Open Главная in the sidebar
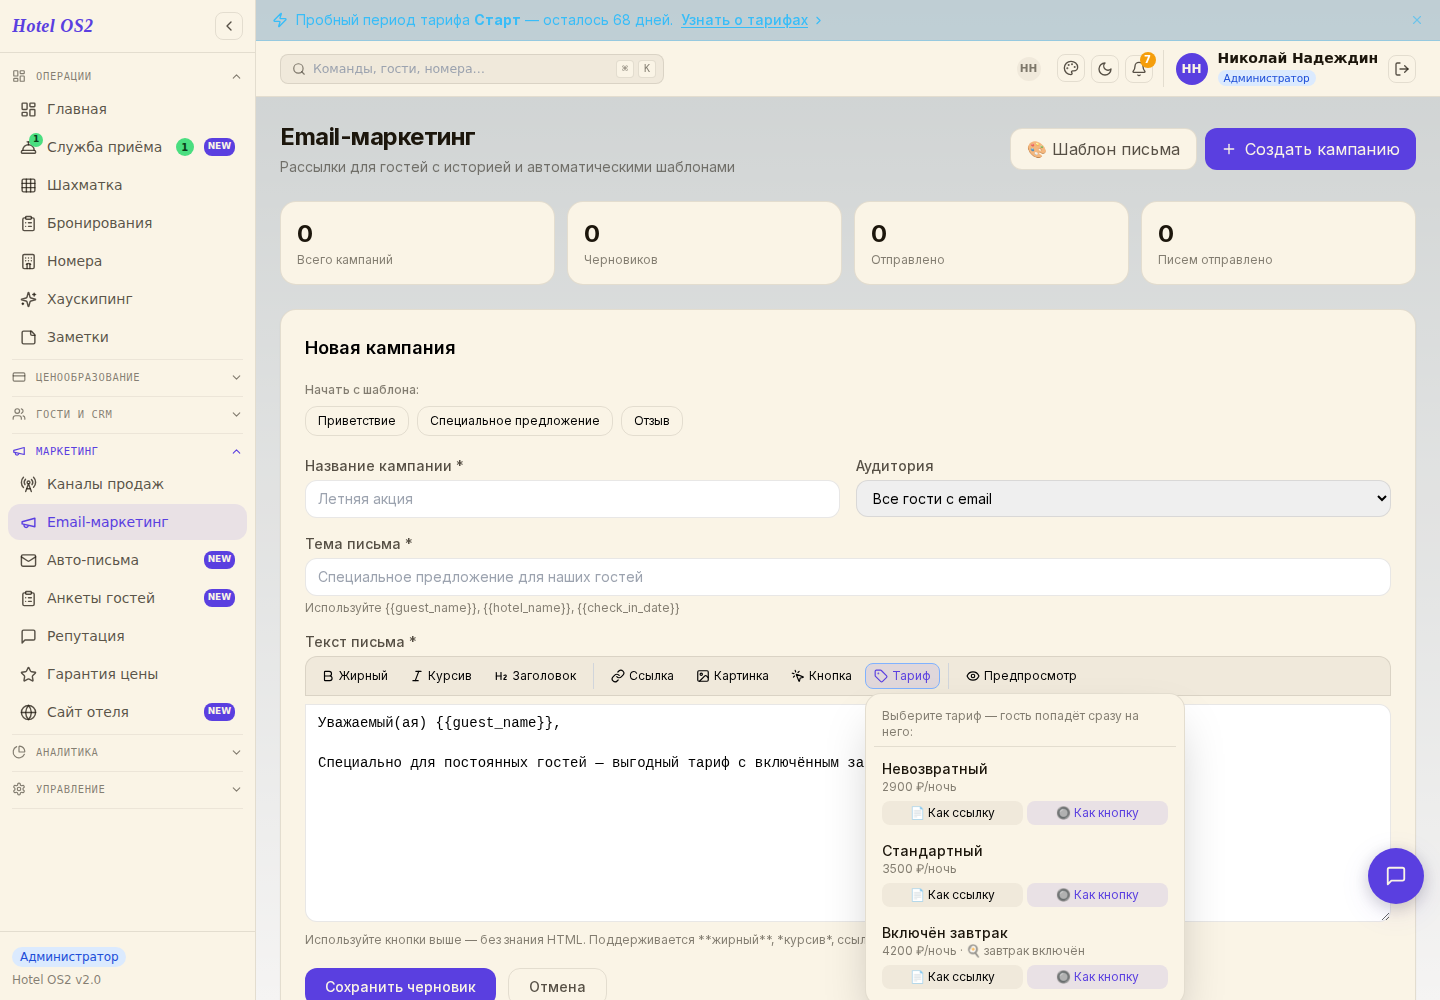 tap(127, 109)
